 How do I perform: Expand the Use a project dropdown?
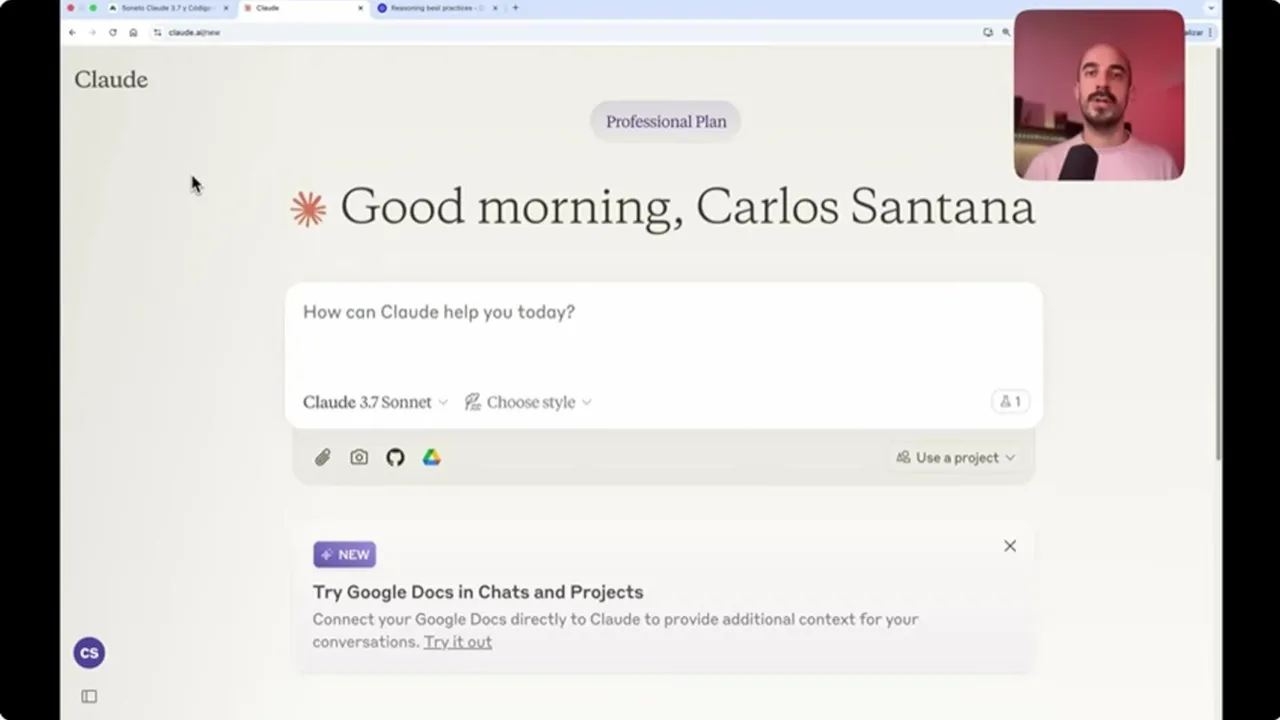click(956, 457)
